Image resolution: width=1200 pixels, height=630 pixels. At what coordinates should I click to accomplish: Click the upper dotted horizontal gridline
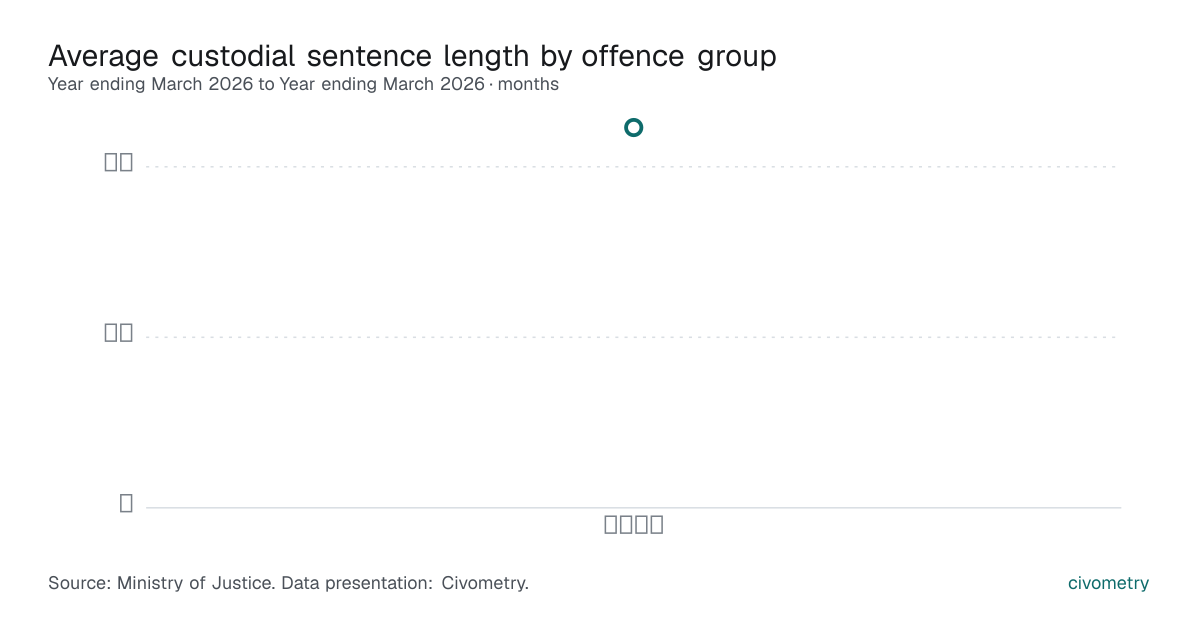633,167
